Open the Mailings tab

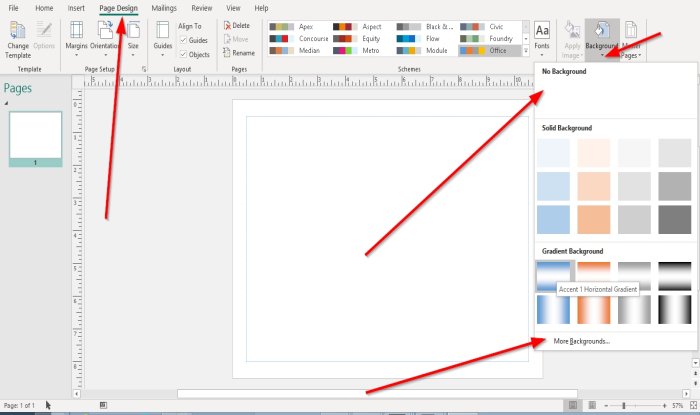(164, 8)
